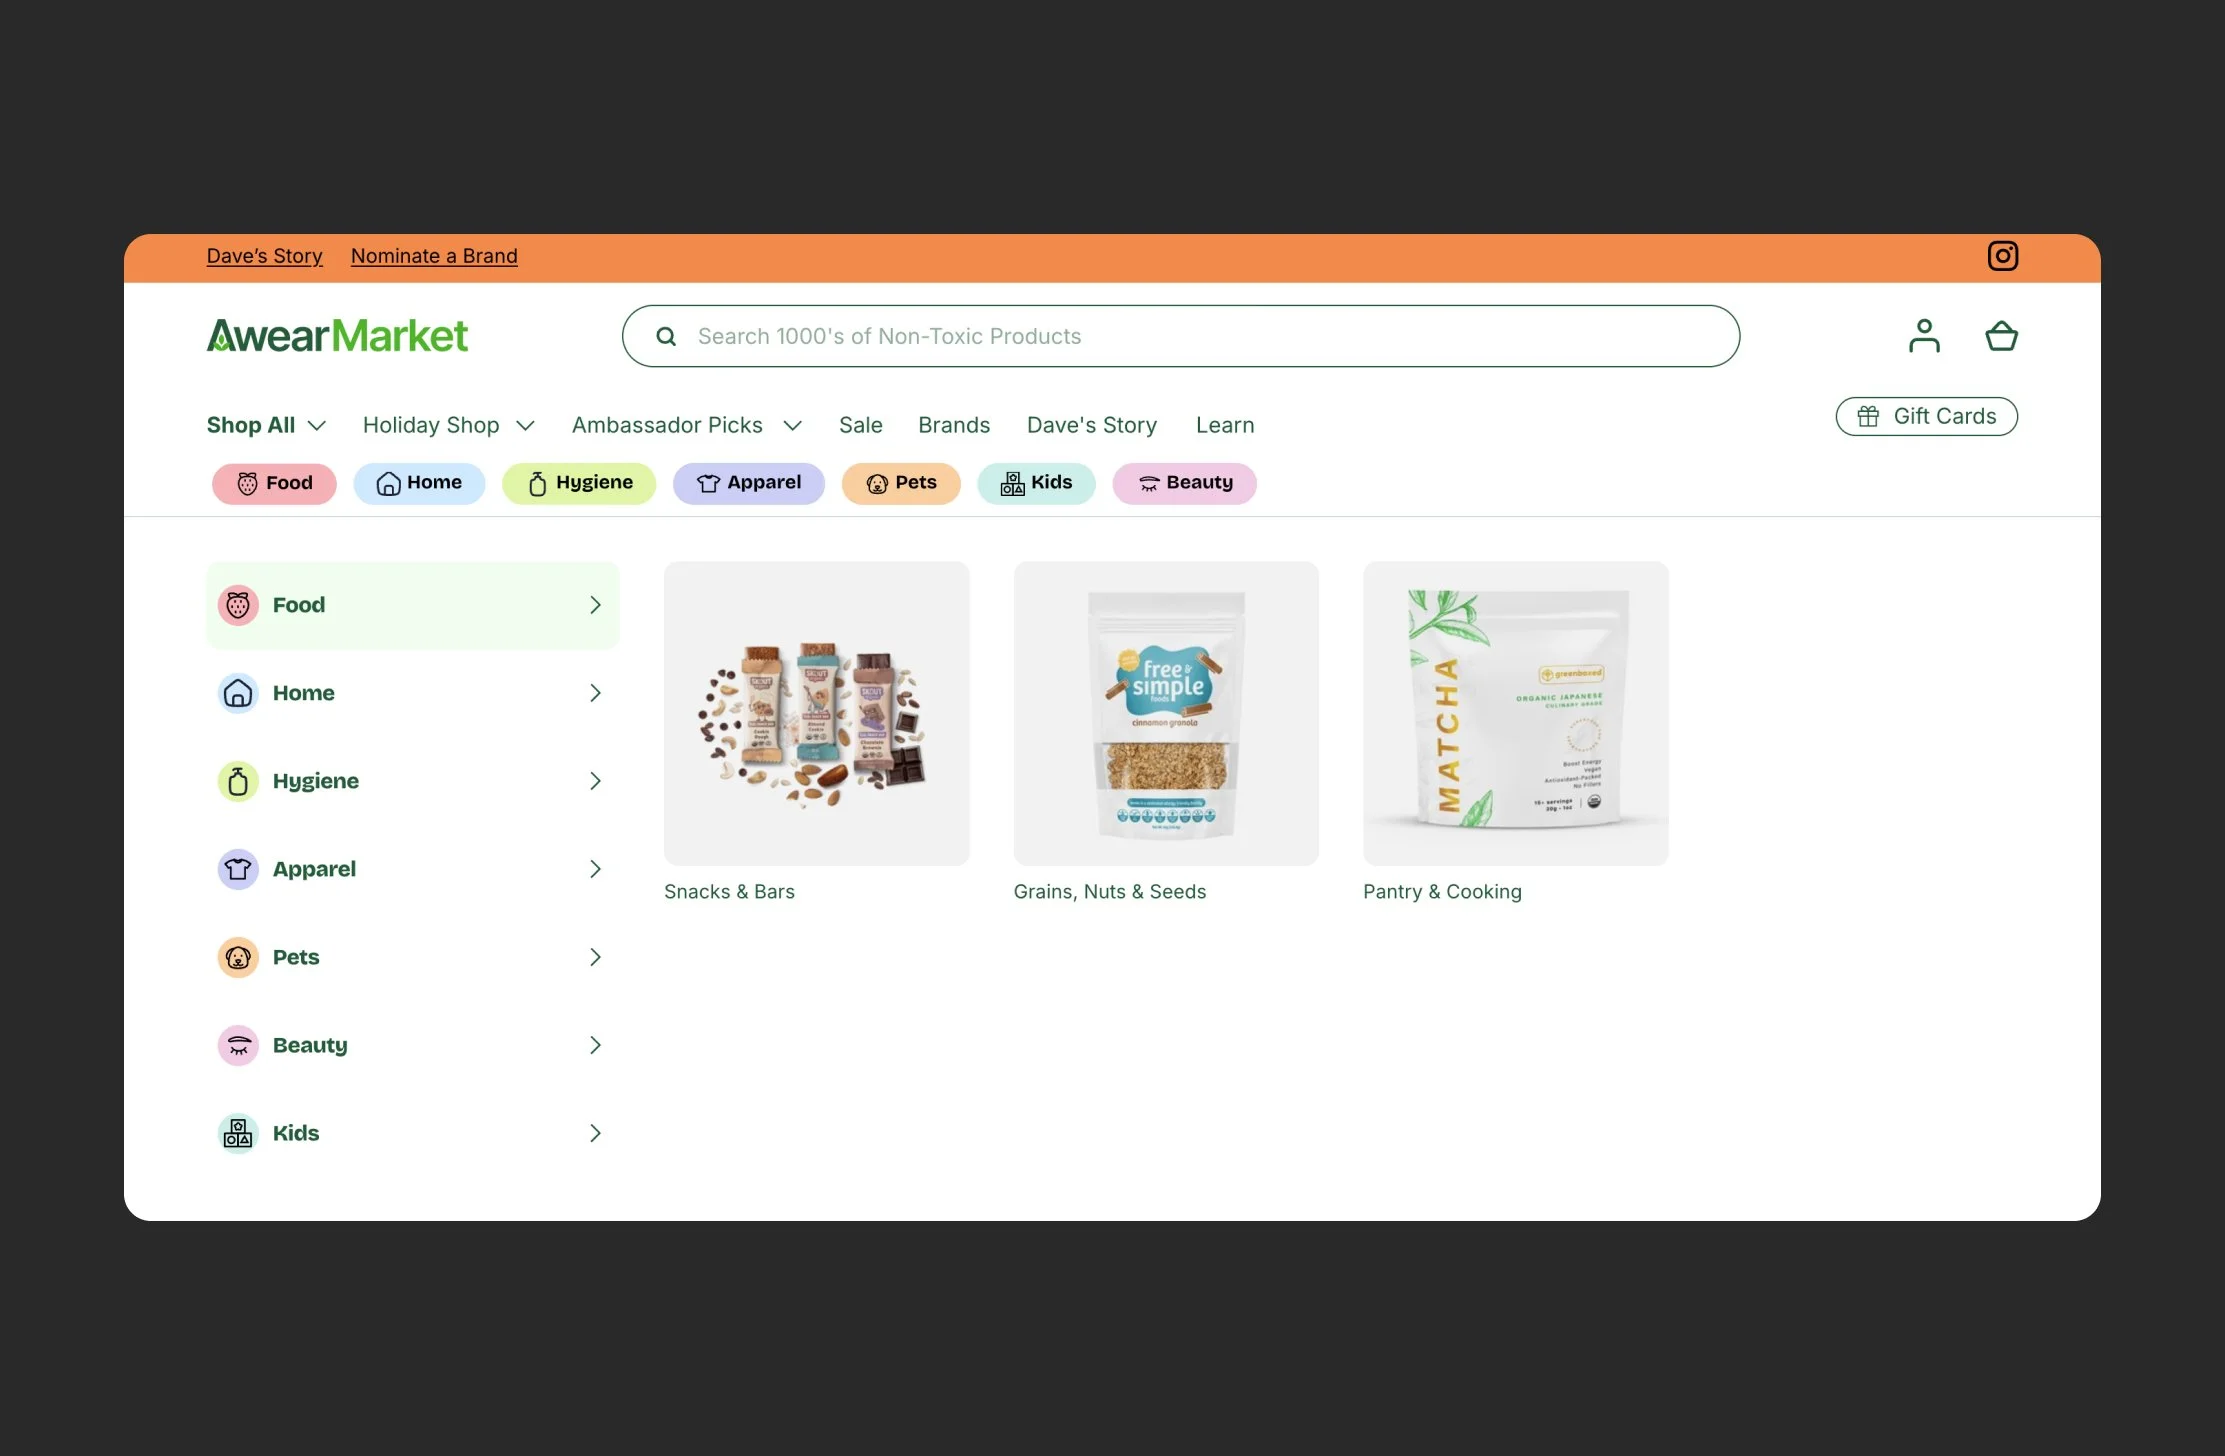The height and width of the screenshot is (1456, 2225).
Task: Select the orange Pets category pill
Action: coord(901,483)
